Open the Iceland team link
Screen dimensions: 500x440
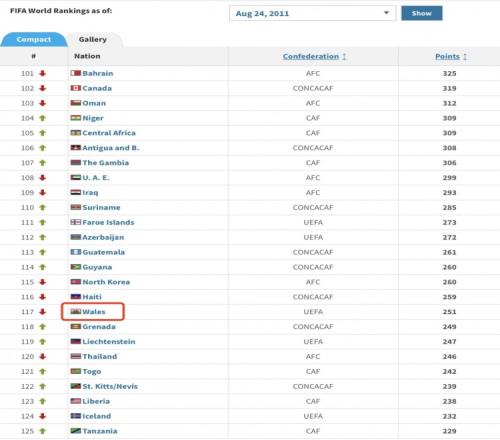(x=97, y=416)
